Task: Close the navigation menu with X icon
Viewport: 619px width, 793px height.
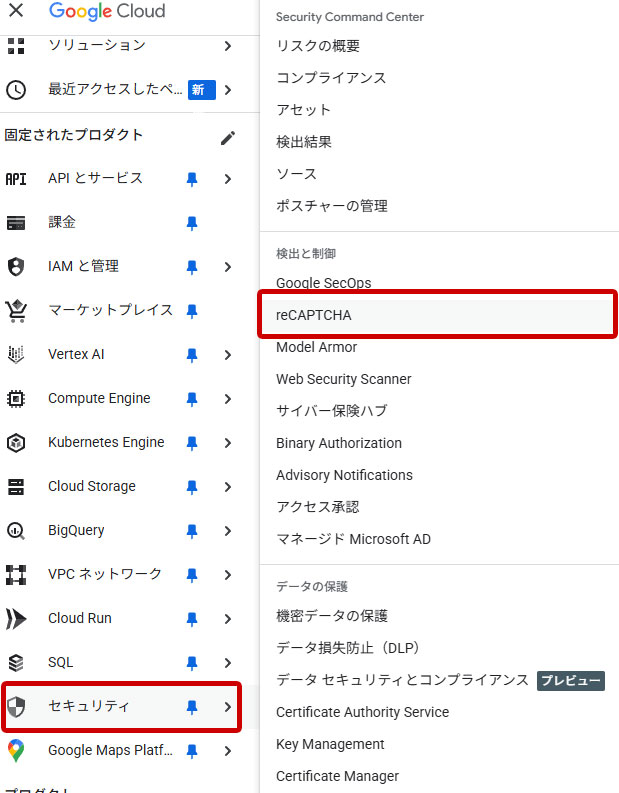Action: point(16,10)
